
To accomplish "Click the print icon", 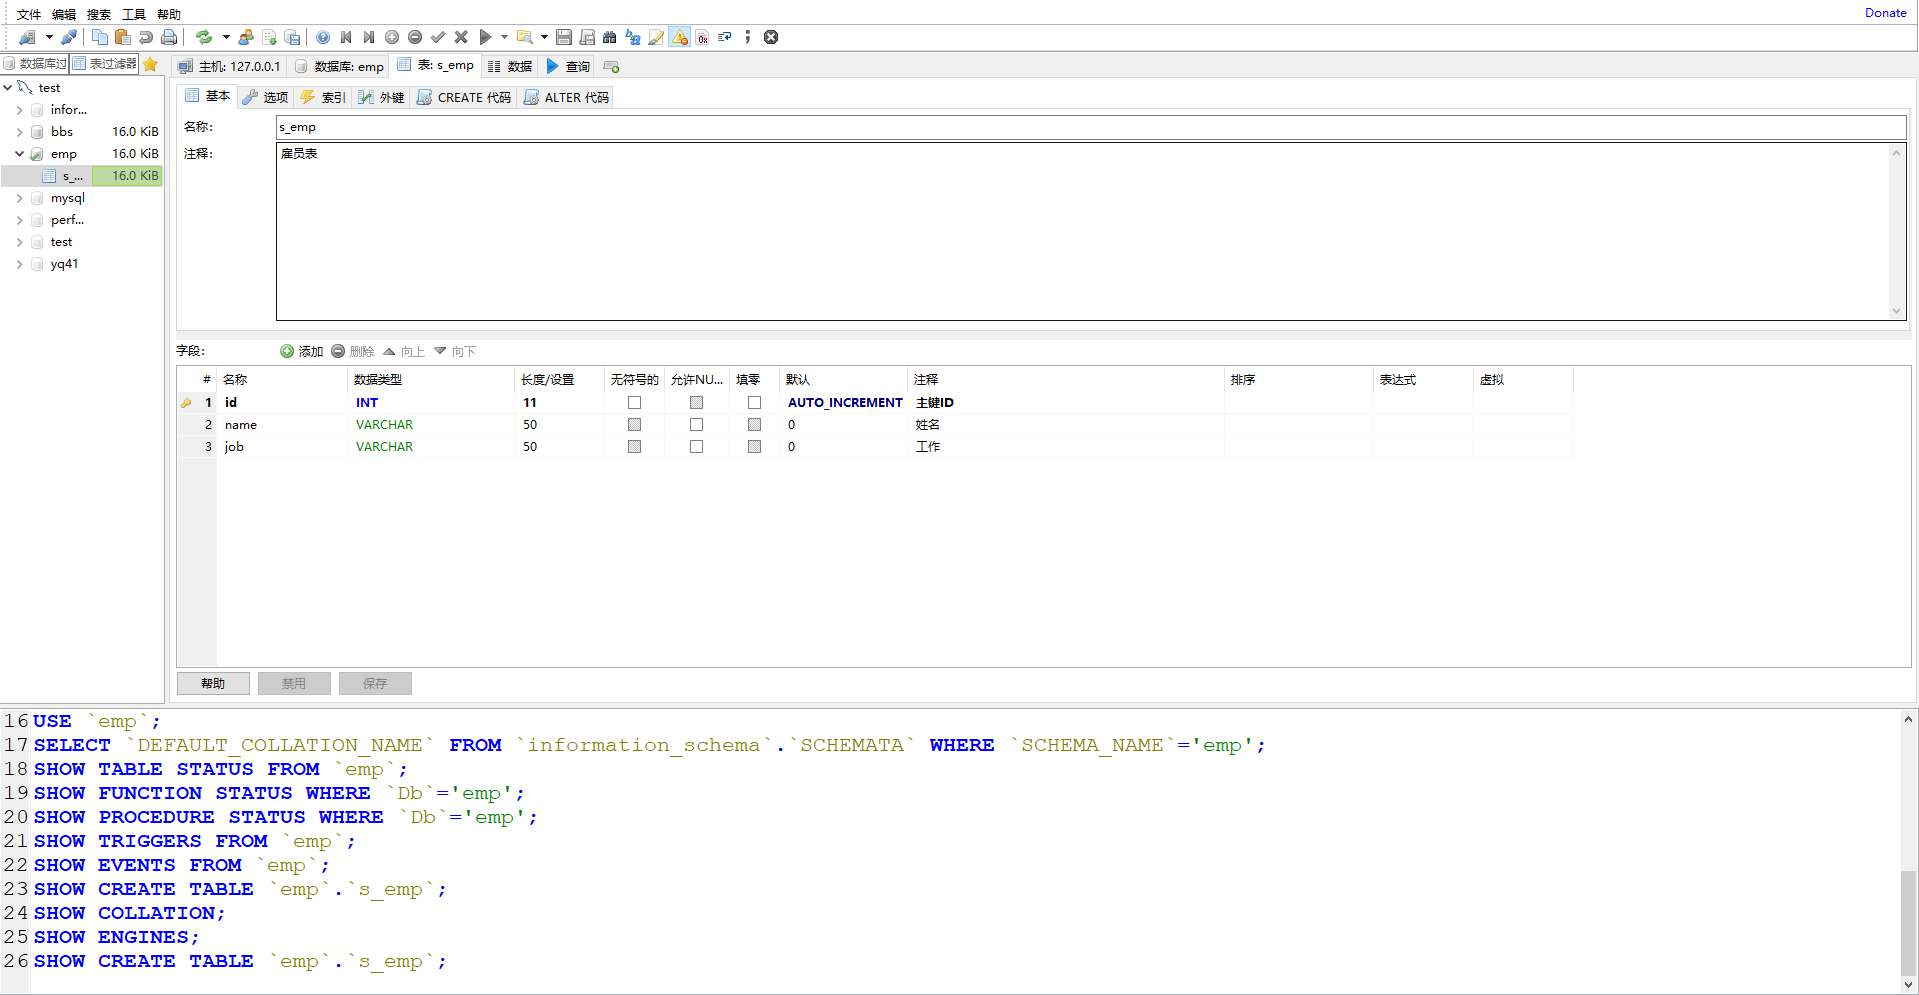I will pos(169,37).
